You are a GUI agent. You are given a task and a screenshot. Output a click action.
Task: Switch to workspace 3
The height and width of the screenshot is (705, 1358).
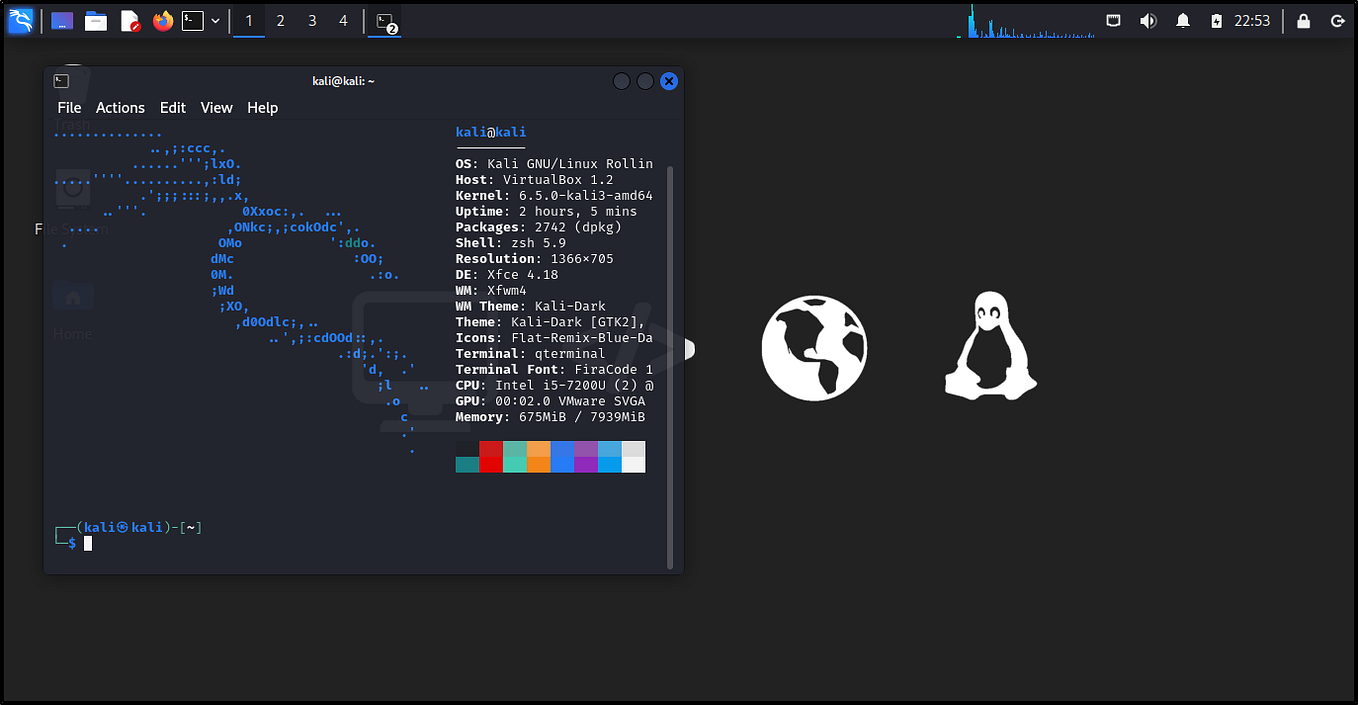311,20
